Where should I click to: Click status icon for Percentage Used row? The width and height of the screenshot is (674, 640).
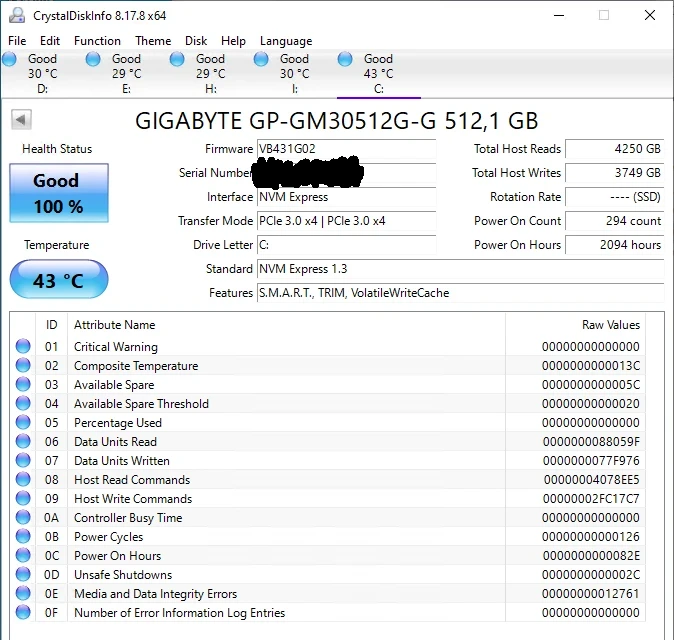23,422
